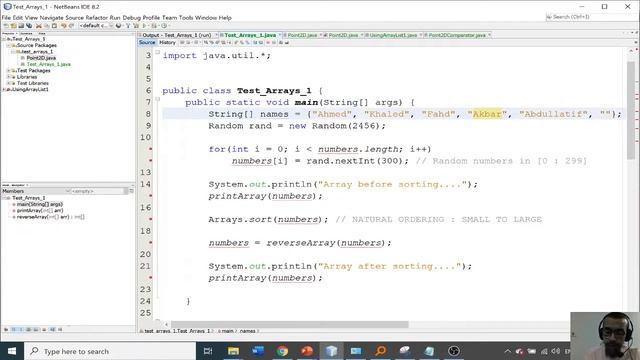Collapse the Test_Arrays_1 project node
Screen dimensions: 640x360
4,39
